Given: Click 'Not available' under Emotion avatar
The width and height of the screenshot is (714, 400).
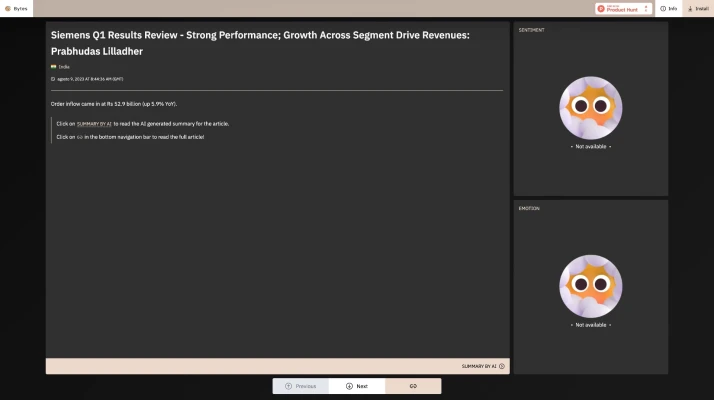Looking at the screenshot, I should tap(591, 325).
